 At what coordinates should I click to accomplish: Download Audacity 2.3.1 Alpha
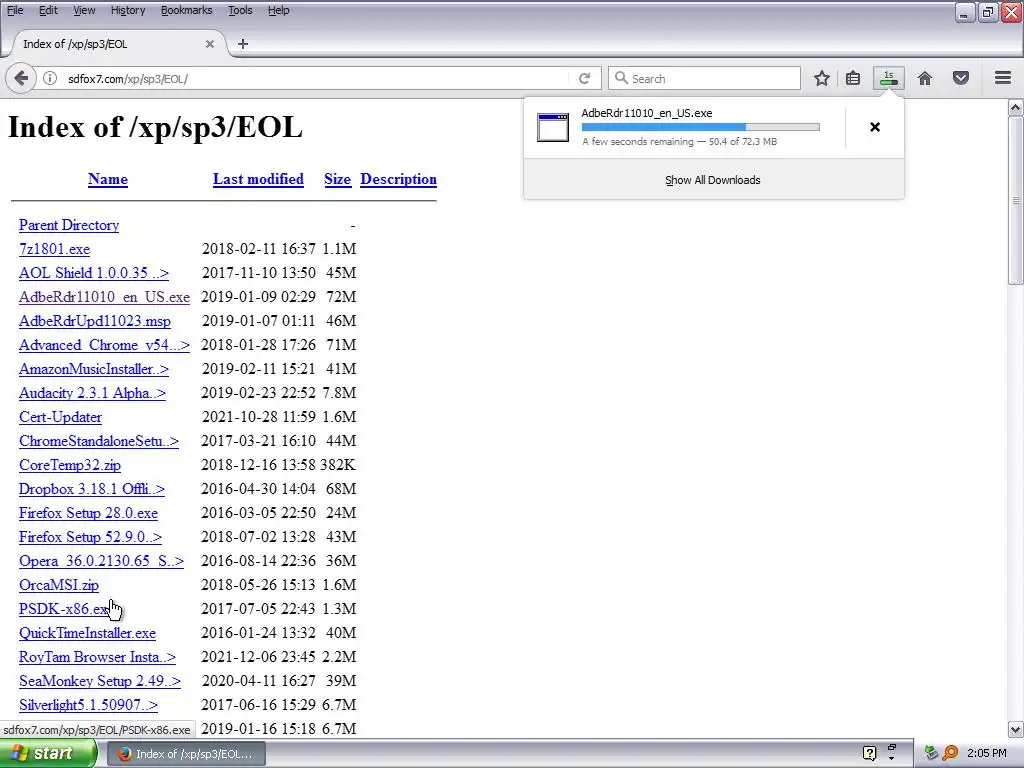click(x=92, y=393)
